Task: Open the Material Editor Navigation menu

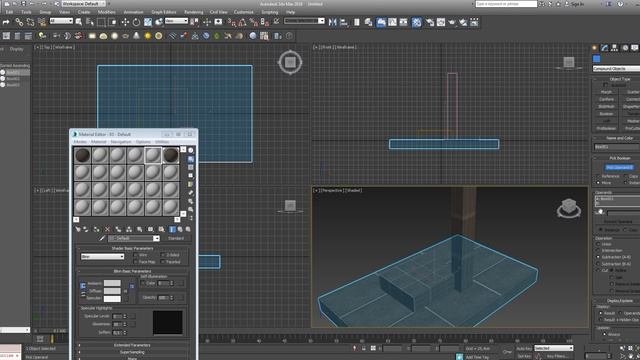Action: tap(121, 142)
